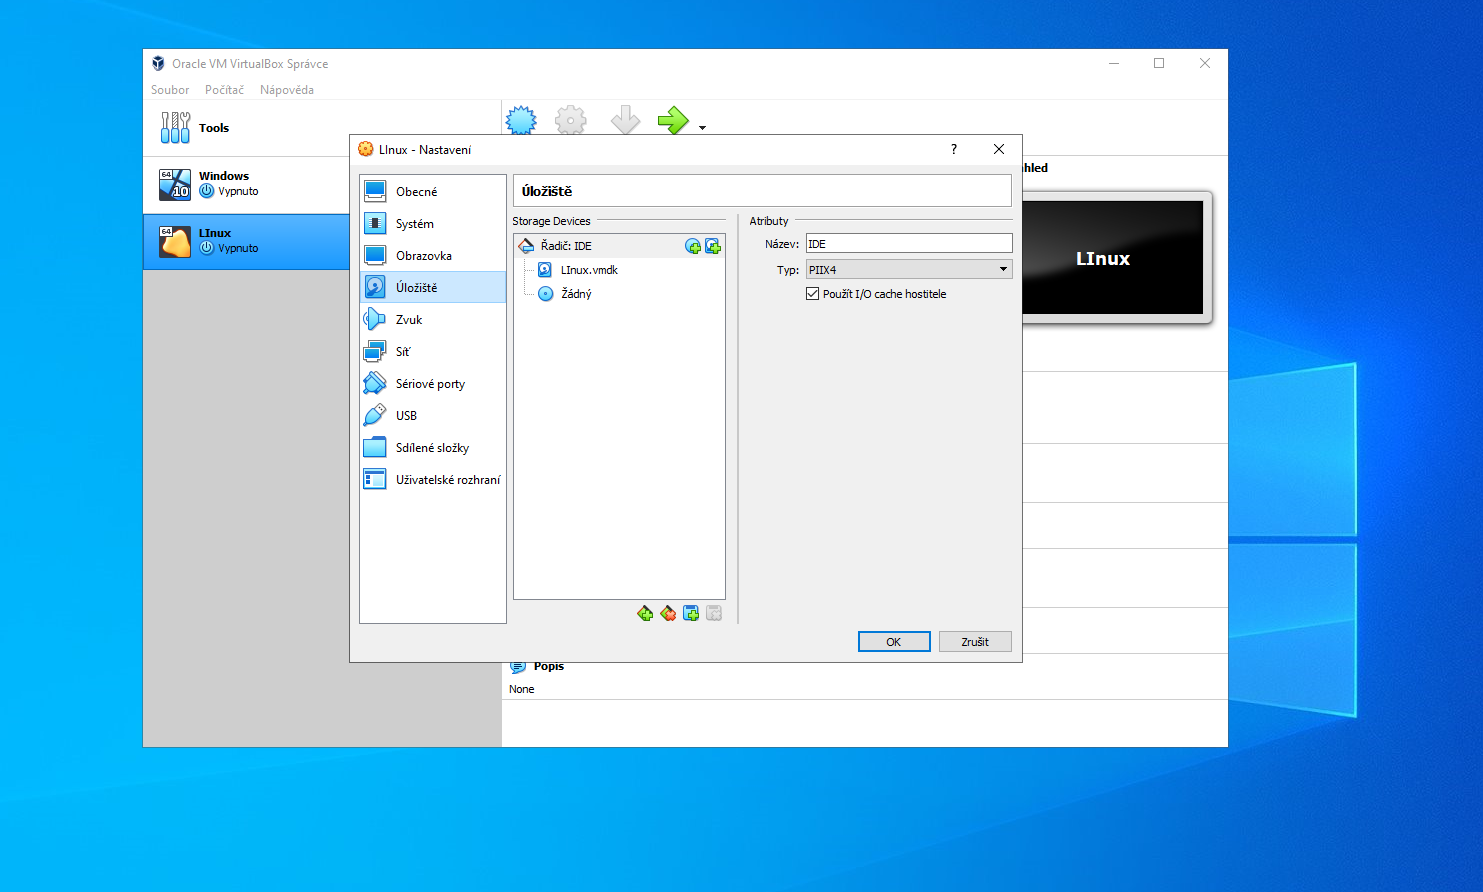Image resolution: width=1483 pixels, height=892 pixels.
Task: Click the Remove controller icon below the storage tree
Action: [x=668, y=613]
